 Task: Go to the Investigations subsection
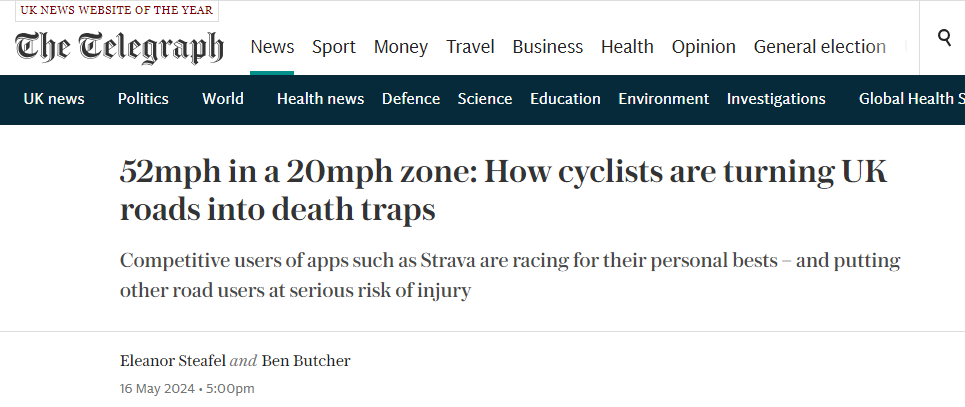coord(776,99)
